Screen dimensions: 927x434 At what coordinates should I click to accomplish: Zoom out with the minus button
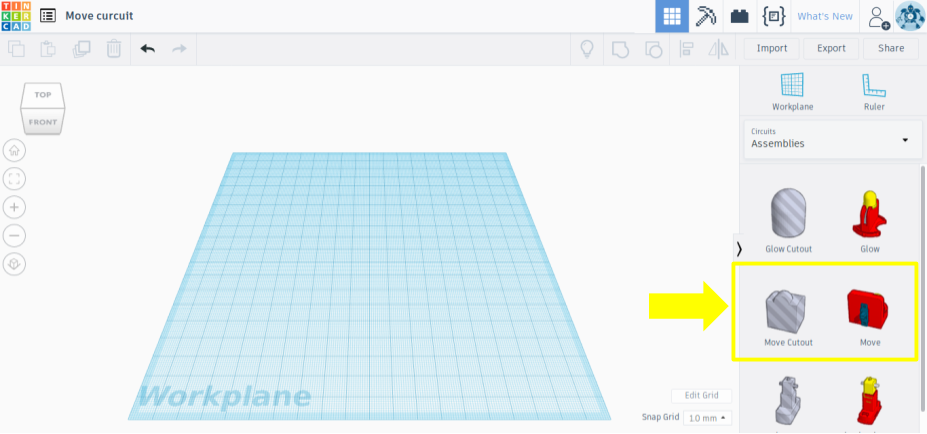(14, 236)
